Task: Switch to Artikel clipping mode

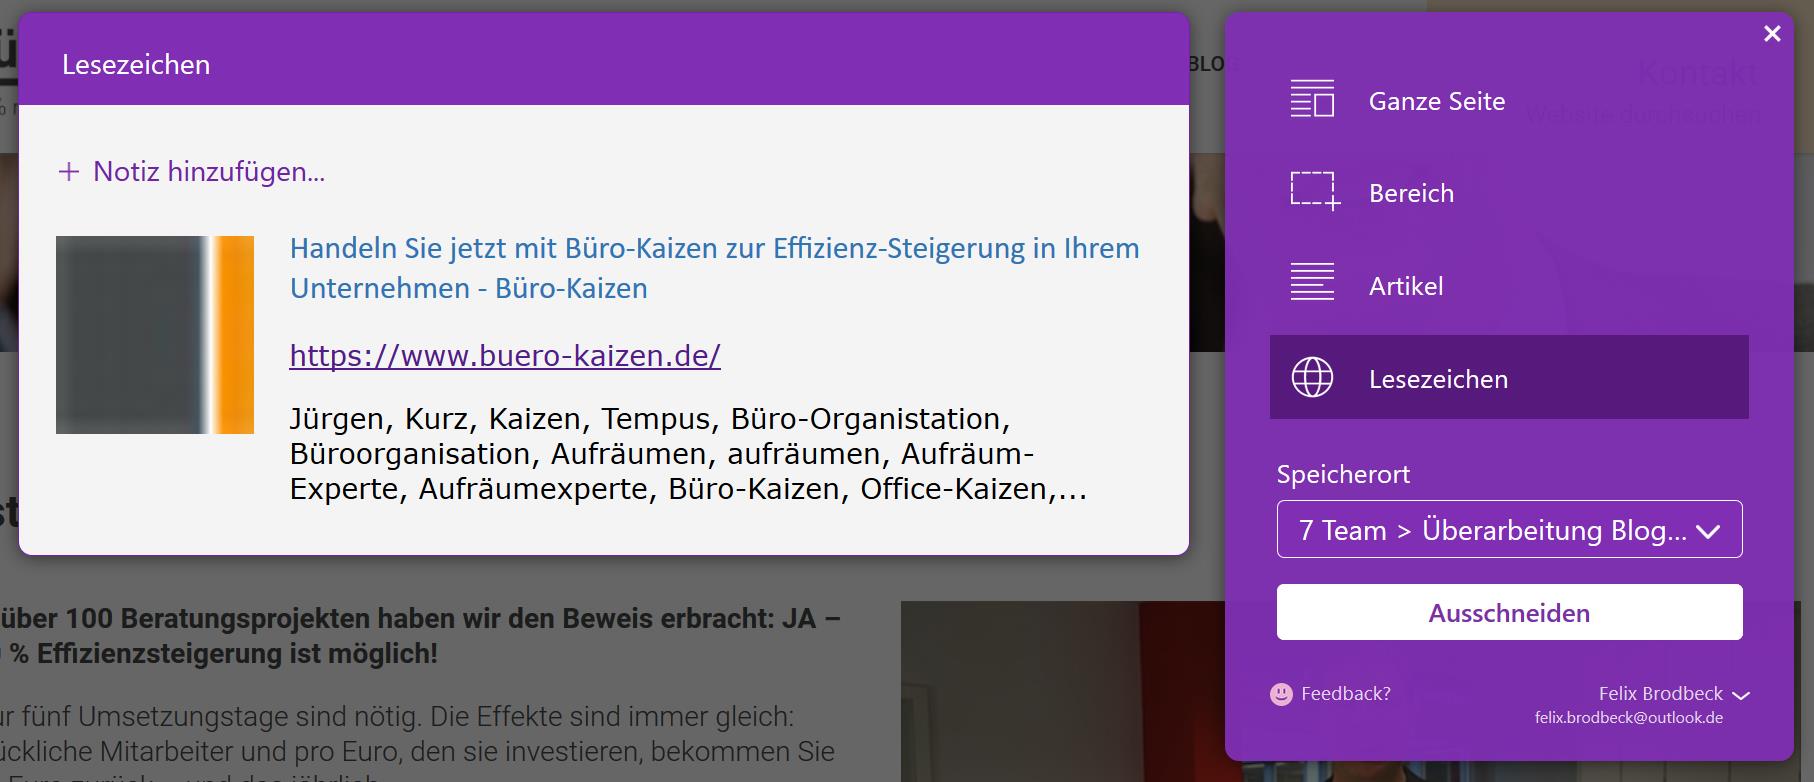Action: click(x=1509, y=286)
